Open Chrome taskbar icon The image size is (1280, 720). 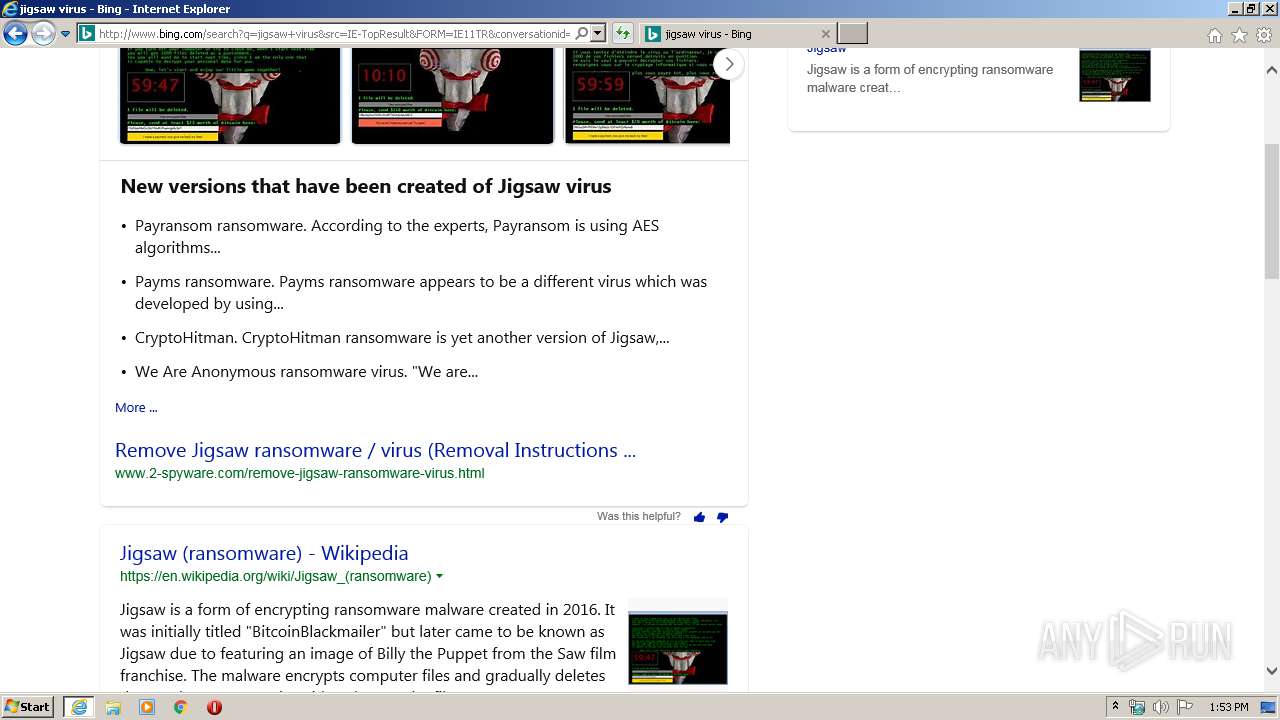pyautogui.click(x=180, y=707)
